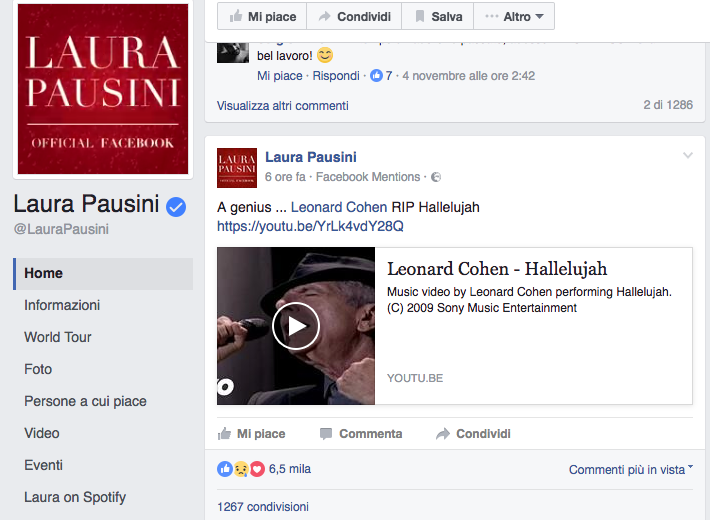
Task: Click the blue verified badge icon
Action: pyautogui.click(x=176, y=207)
